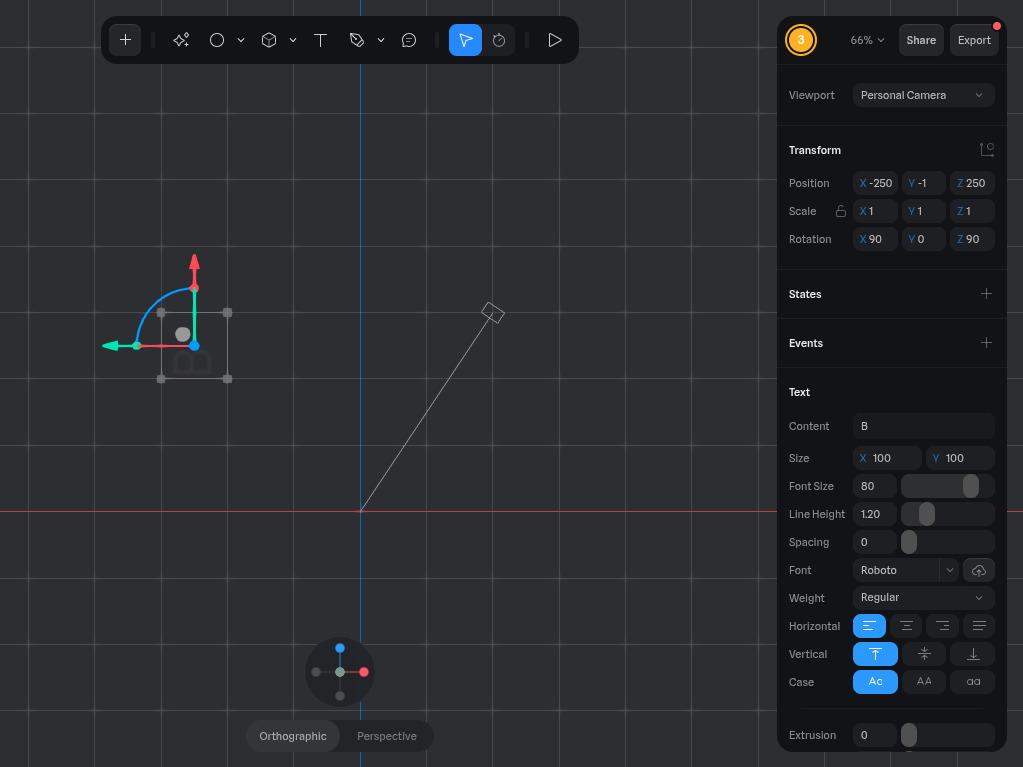Set horizontal alignment to justify
This screenshot has width=1023, height=767.
pos(979,626)
